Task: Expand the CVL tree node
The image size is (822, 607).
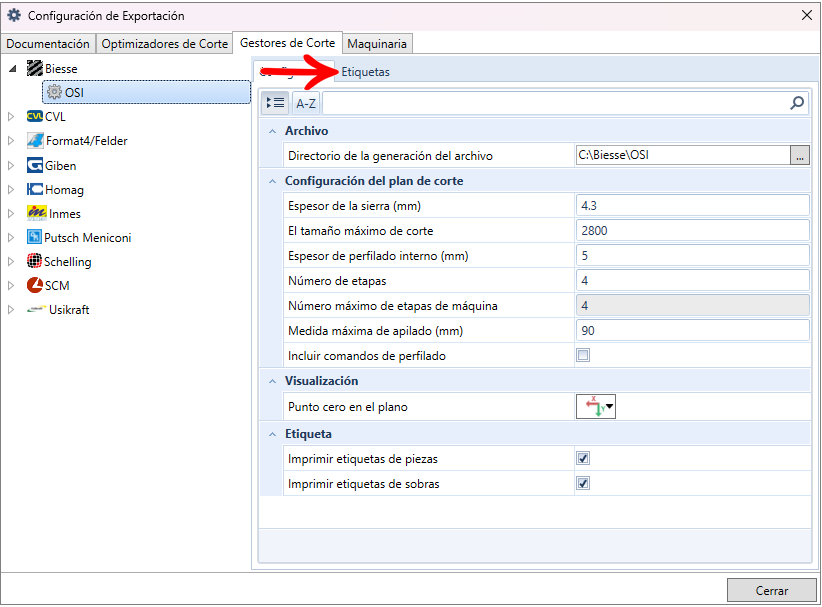Action: 10,116
